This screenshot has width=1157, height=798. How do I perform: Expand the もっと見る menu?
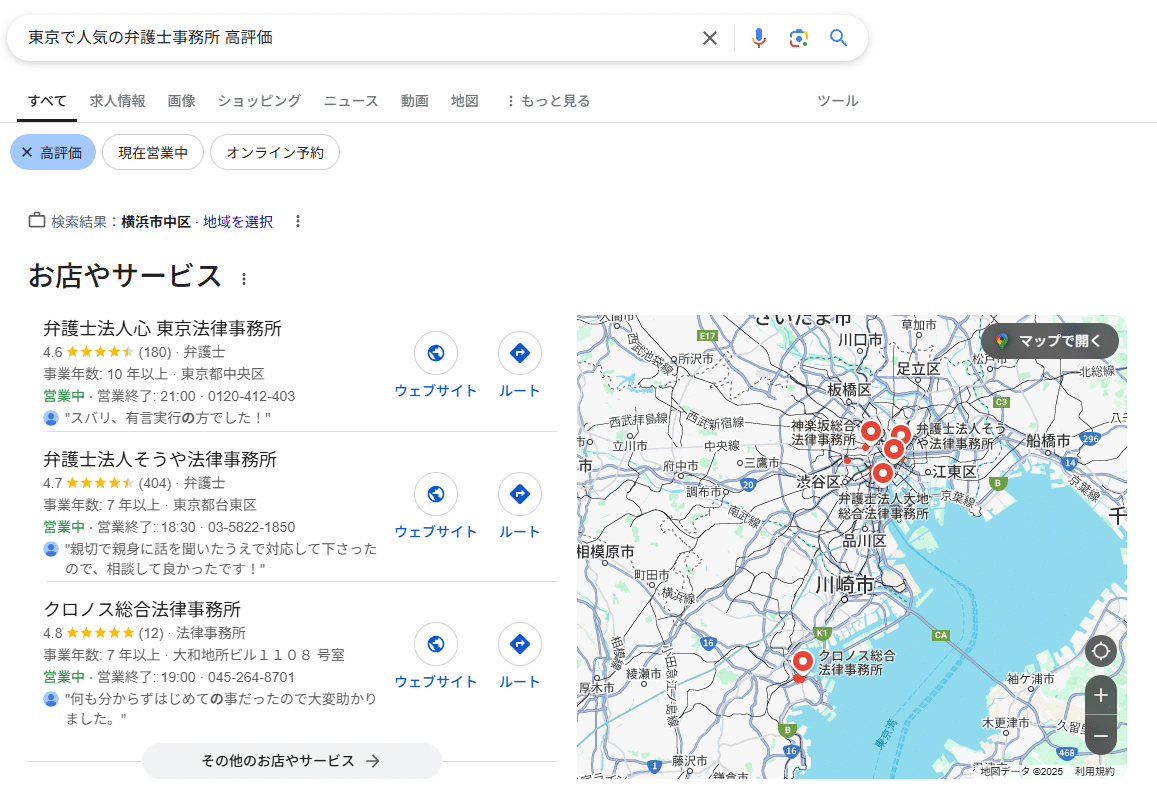click(x=547, y=101)
